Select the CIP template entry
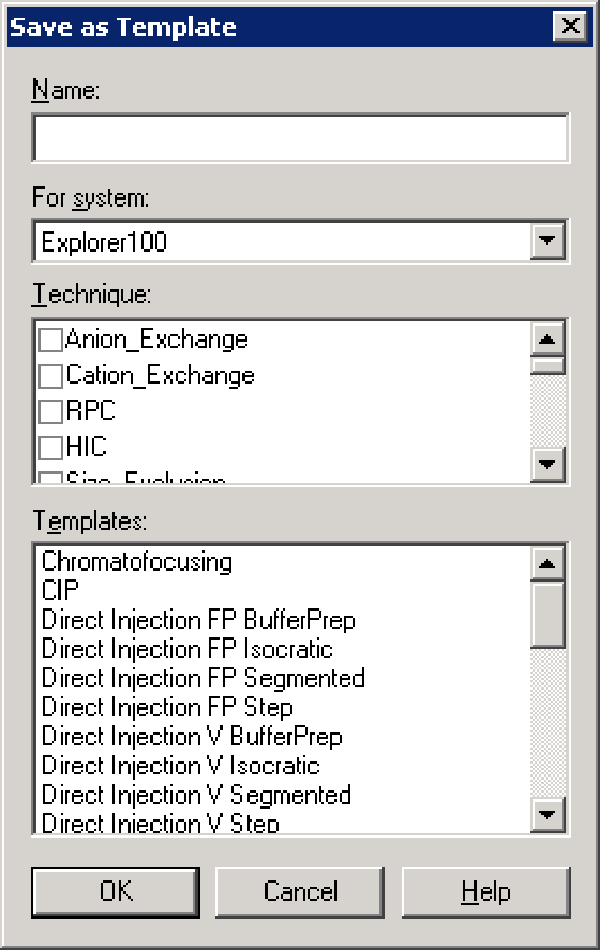Image resolution: width=600 pixels, height=950 pixels. 60,590
